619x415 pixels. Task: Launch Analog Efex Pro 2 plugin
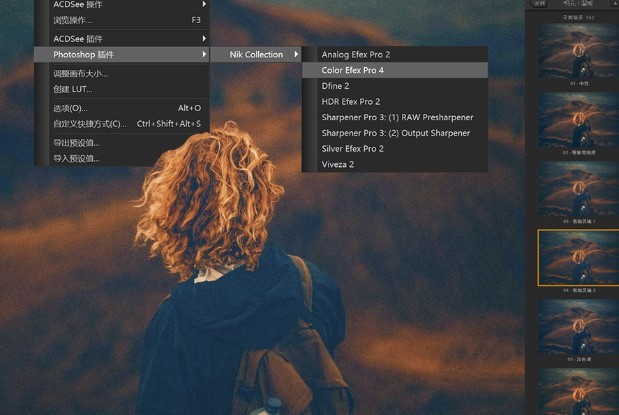[x=356, y=54]
